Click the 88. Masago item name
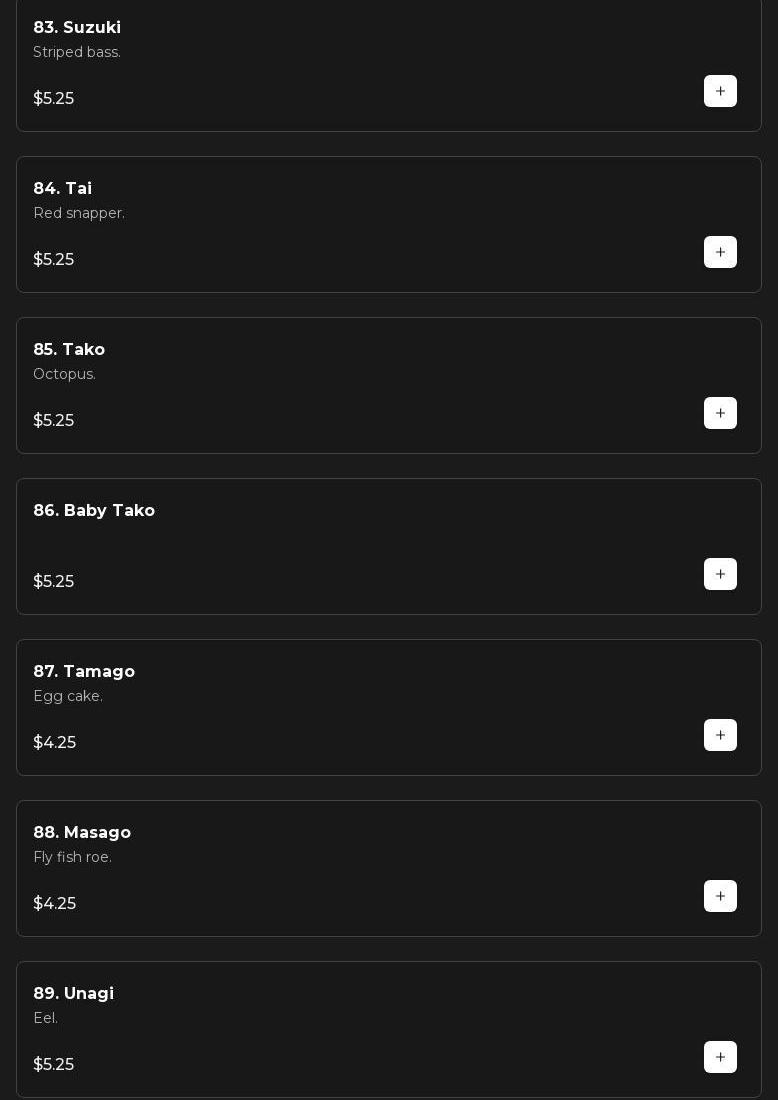The width and height of the screenshot is (778, 1100). (x=82, y=833)
